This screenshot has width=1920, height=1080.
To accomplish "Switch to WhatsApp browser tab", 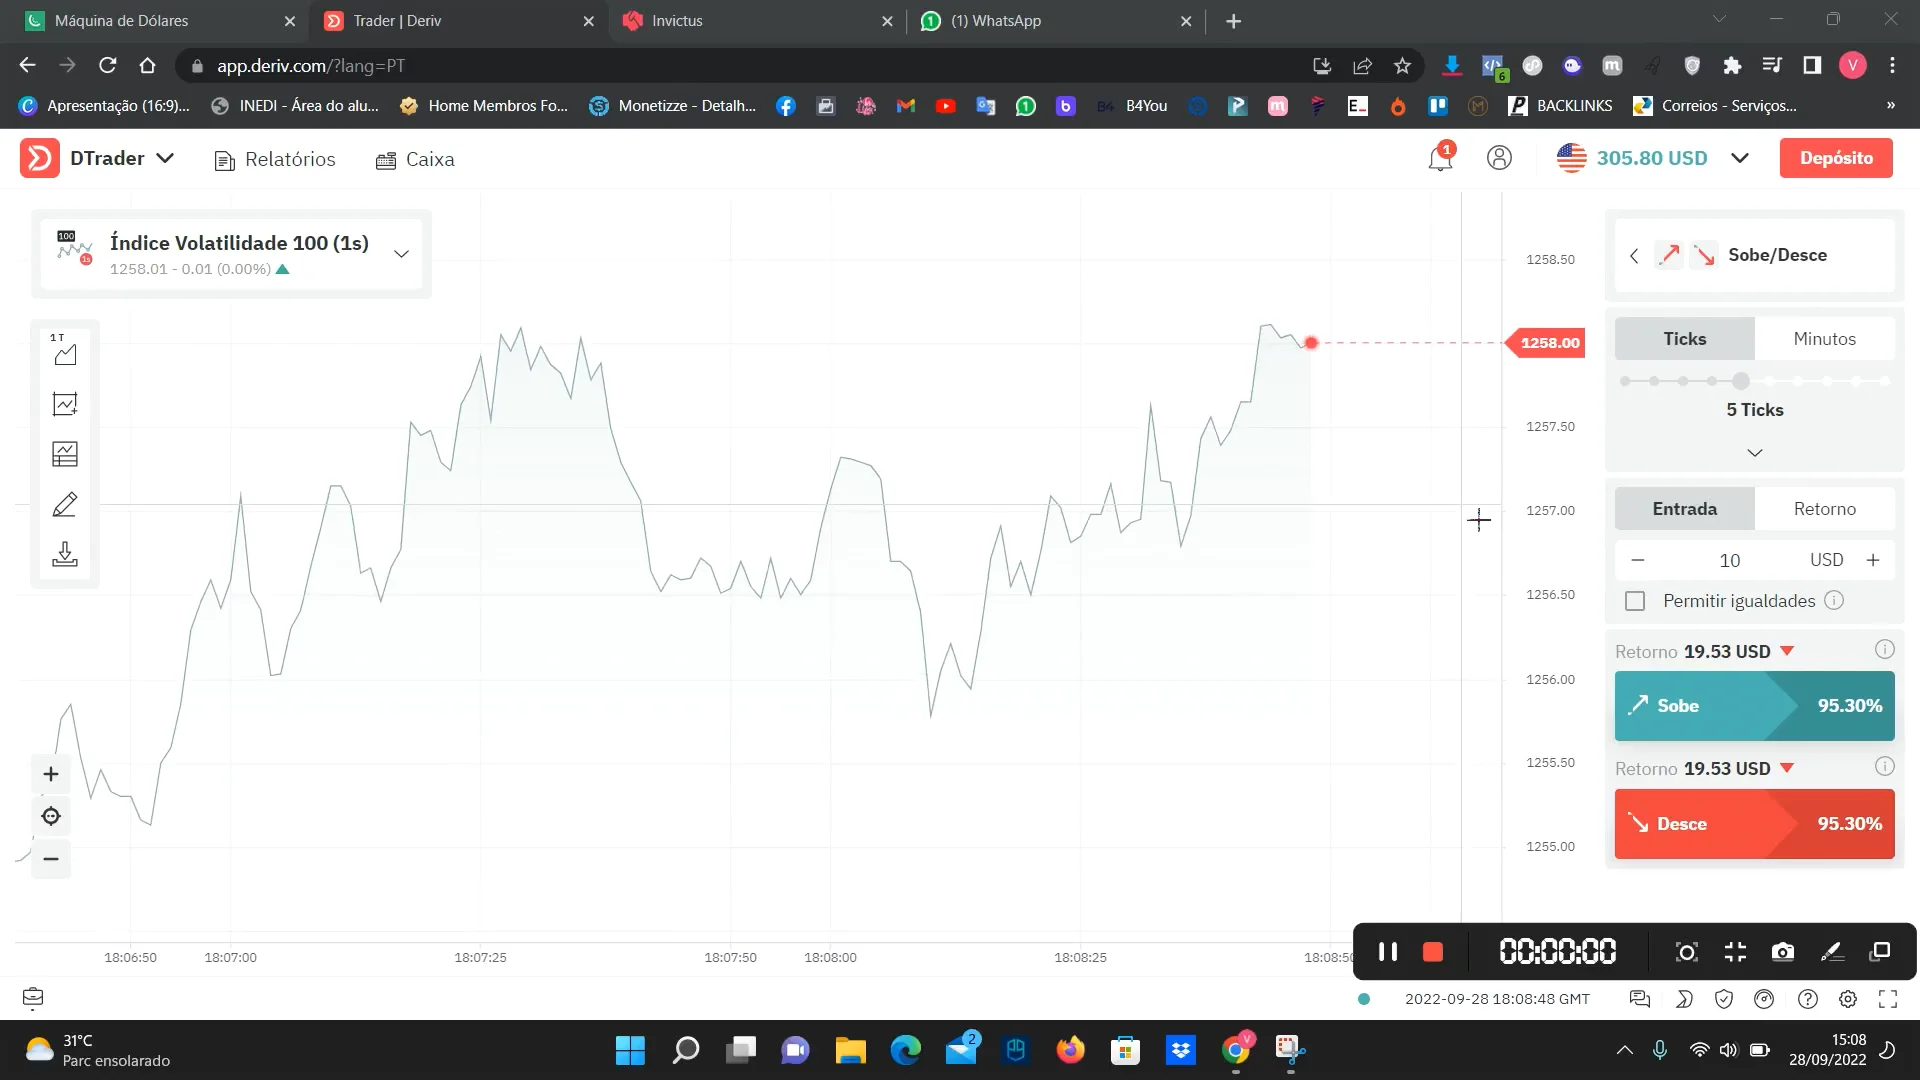I will (x=1055, y=21).
